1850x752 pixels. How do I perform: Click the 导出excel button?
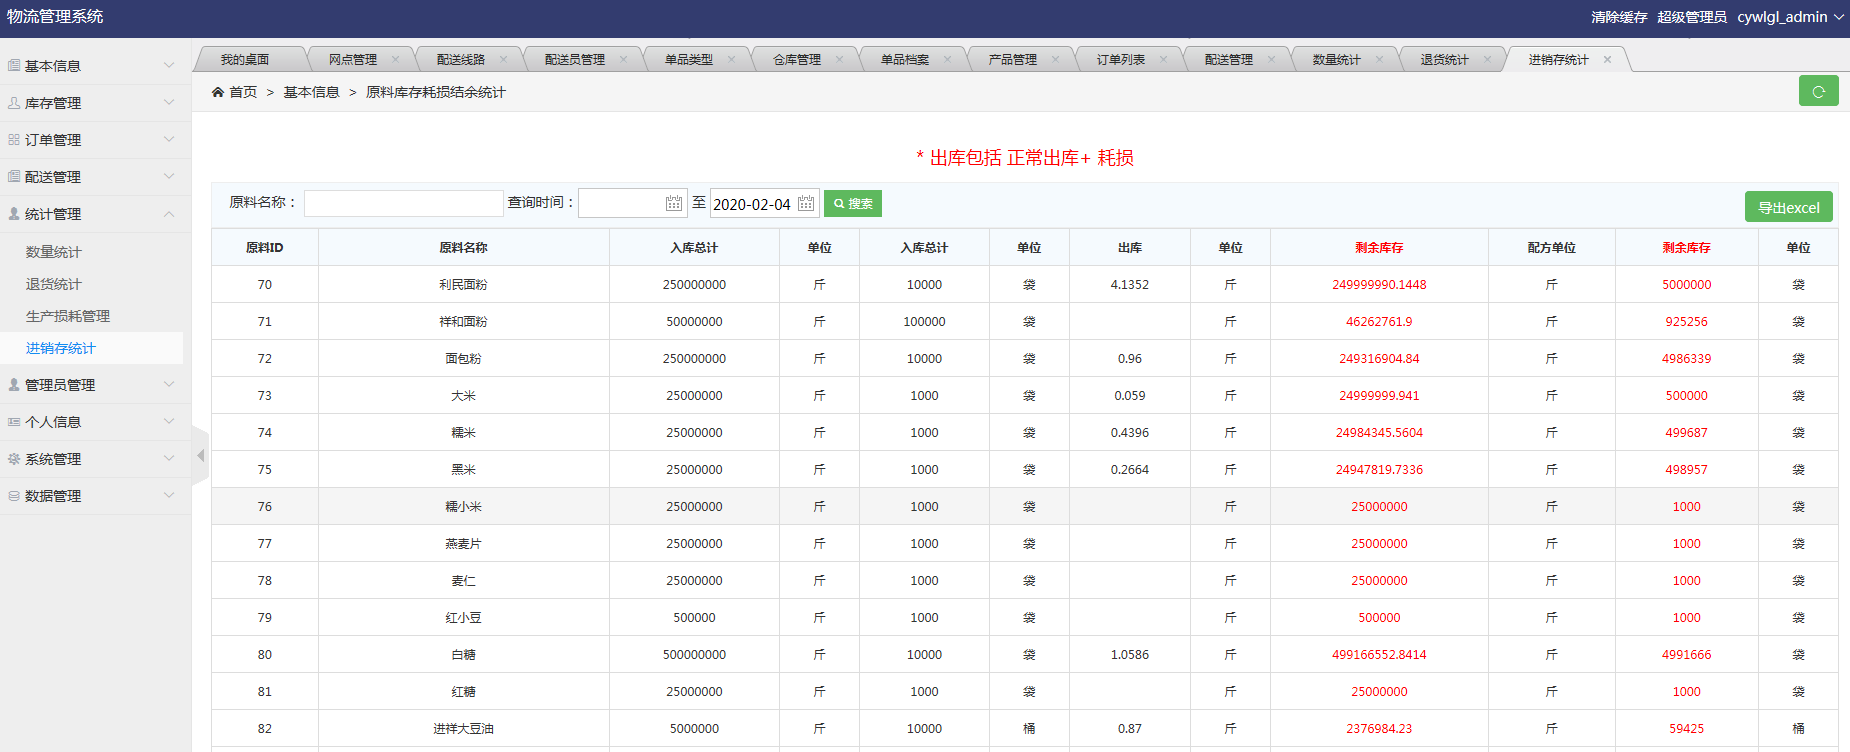(x=1788, y=207)
